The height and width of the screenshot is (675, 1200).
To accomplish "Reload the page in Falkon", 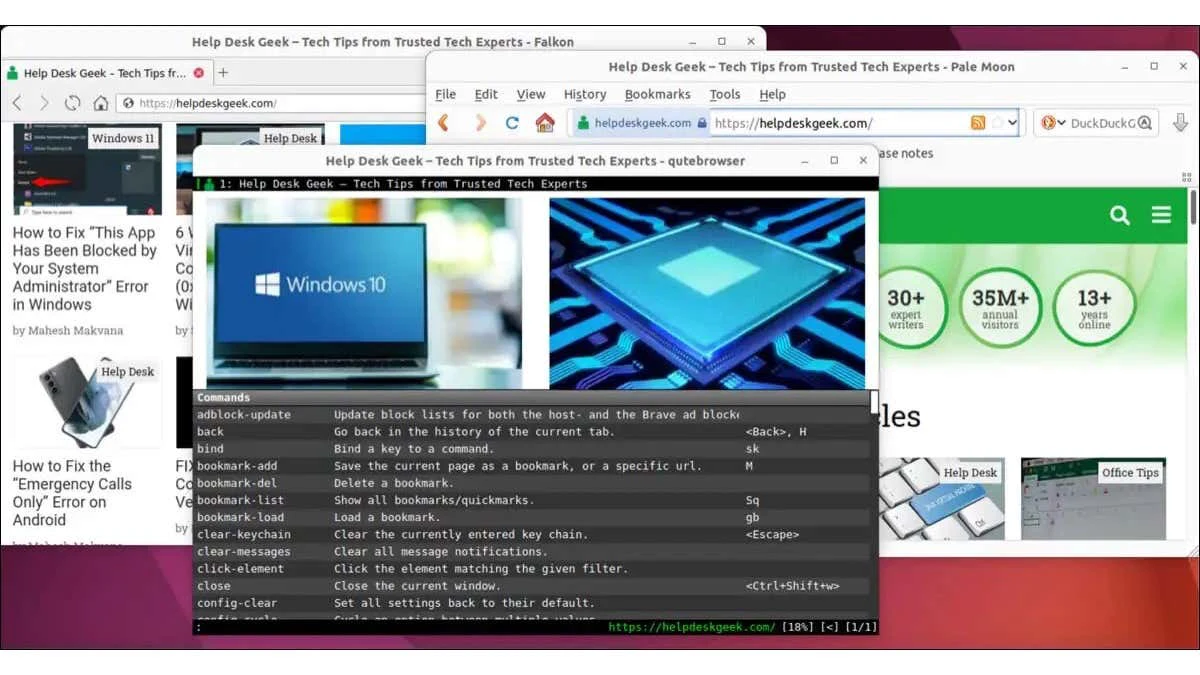I will 72,103.
